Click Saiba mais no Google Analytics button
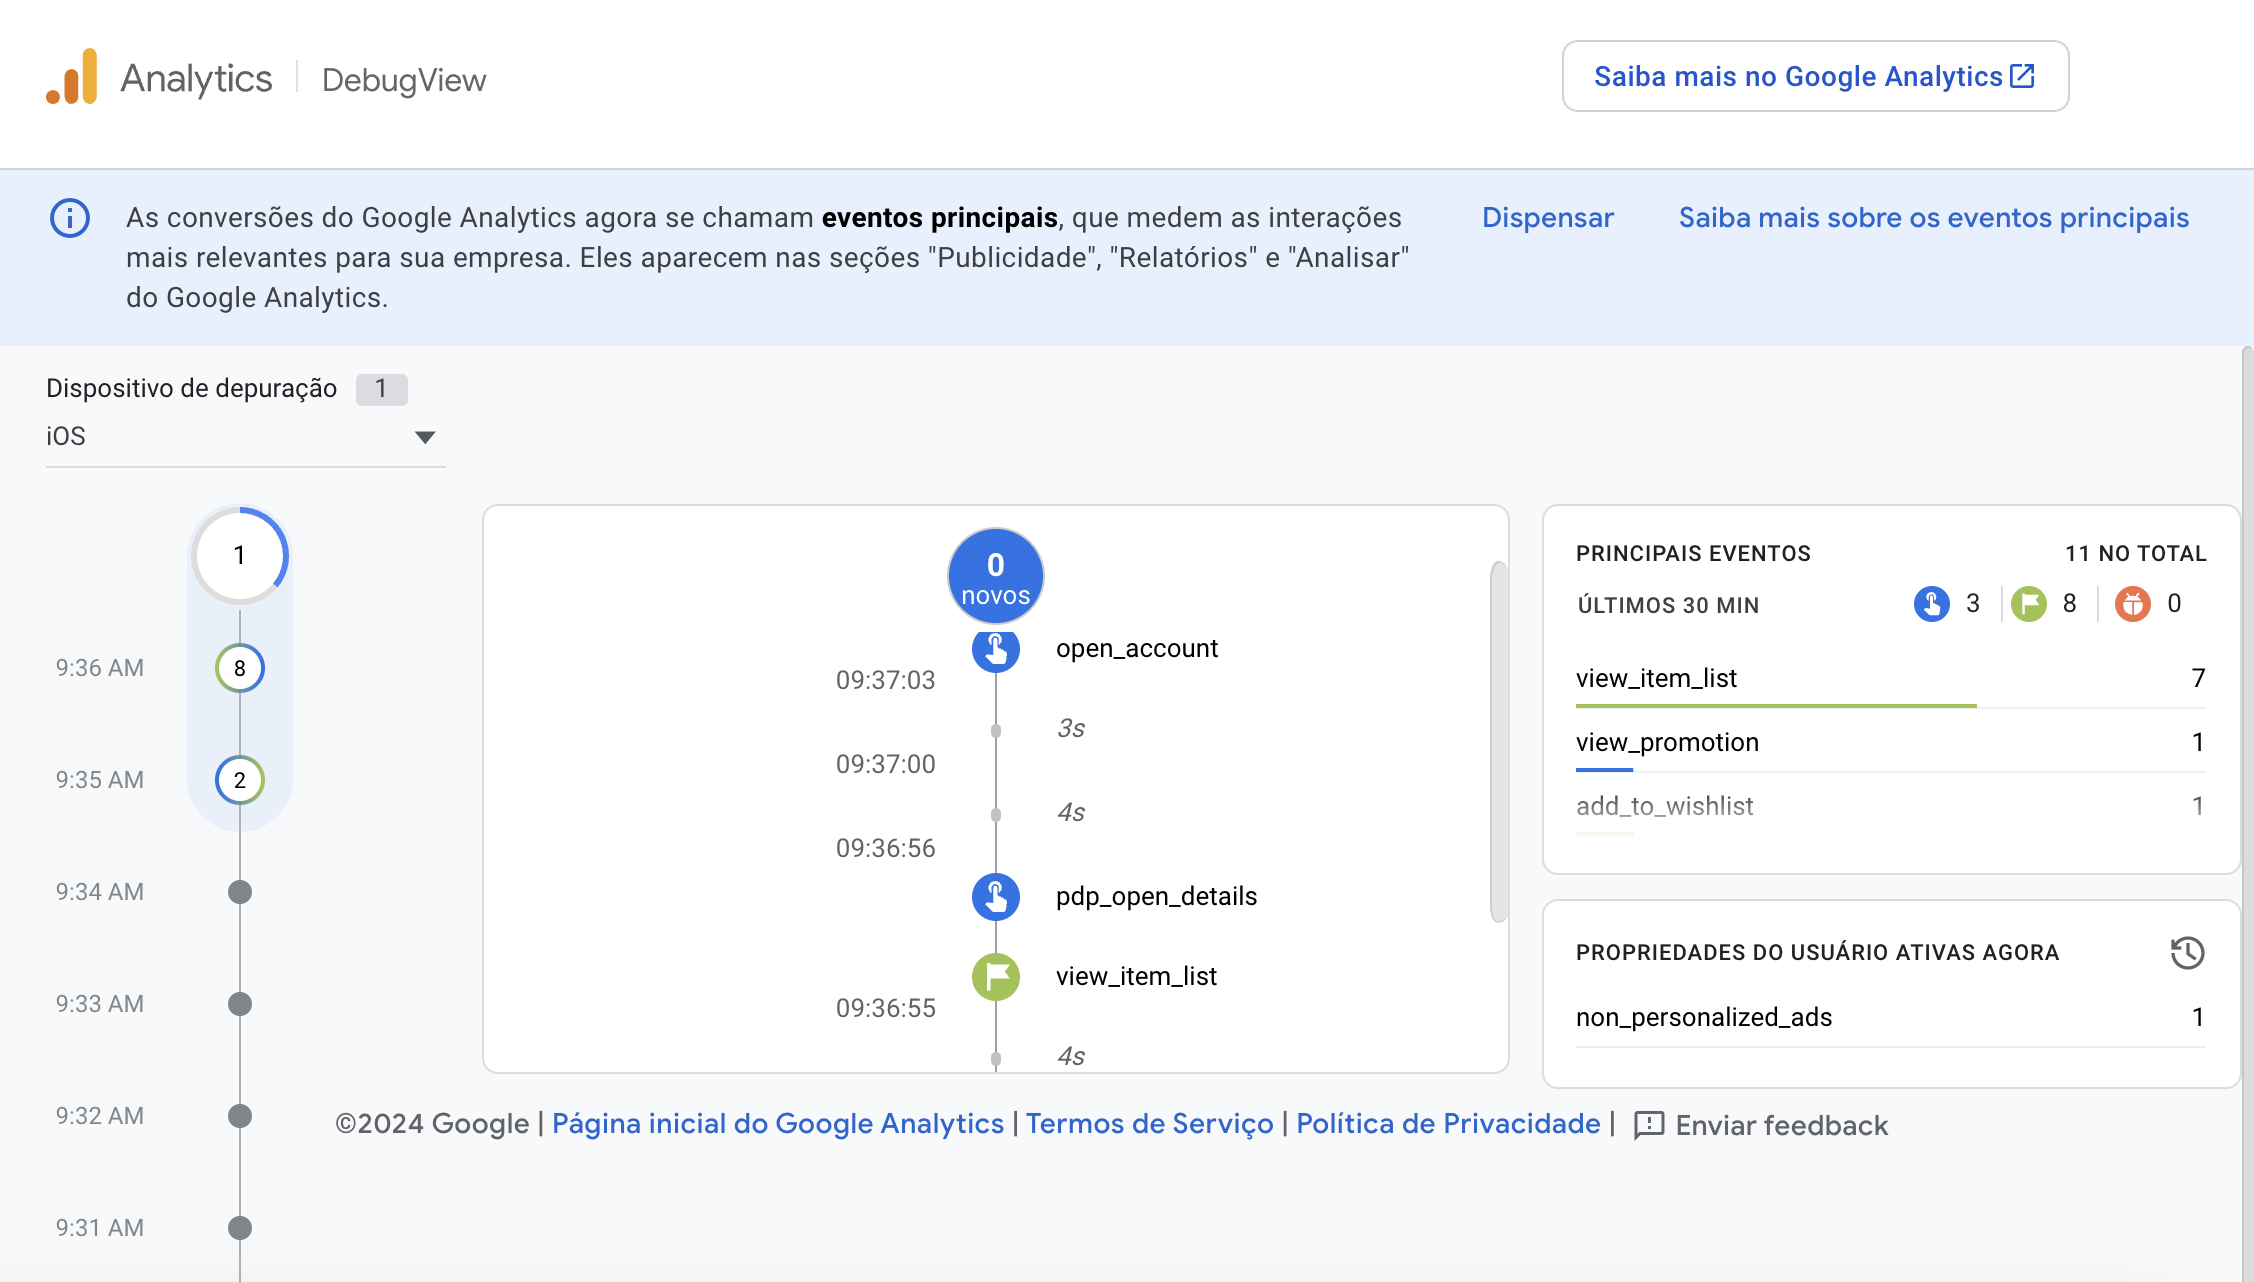2254x1282 pixels. (x=1814, y=77)
